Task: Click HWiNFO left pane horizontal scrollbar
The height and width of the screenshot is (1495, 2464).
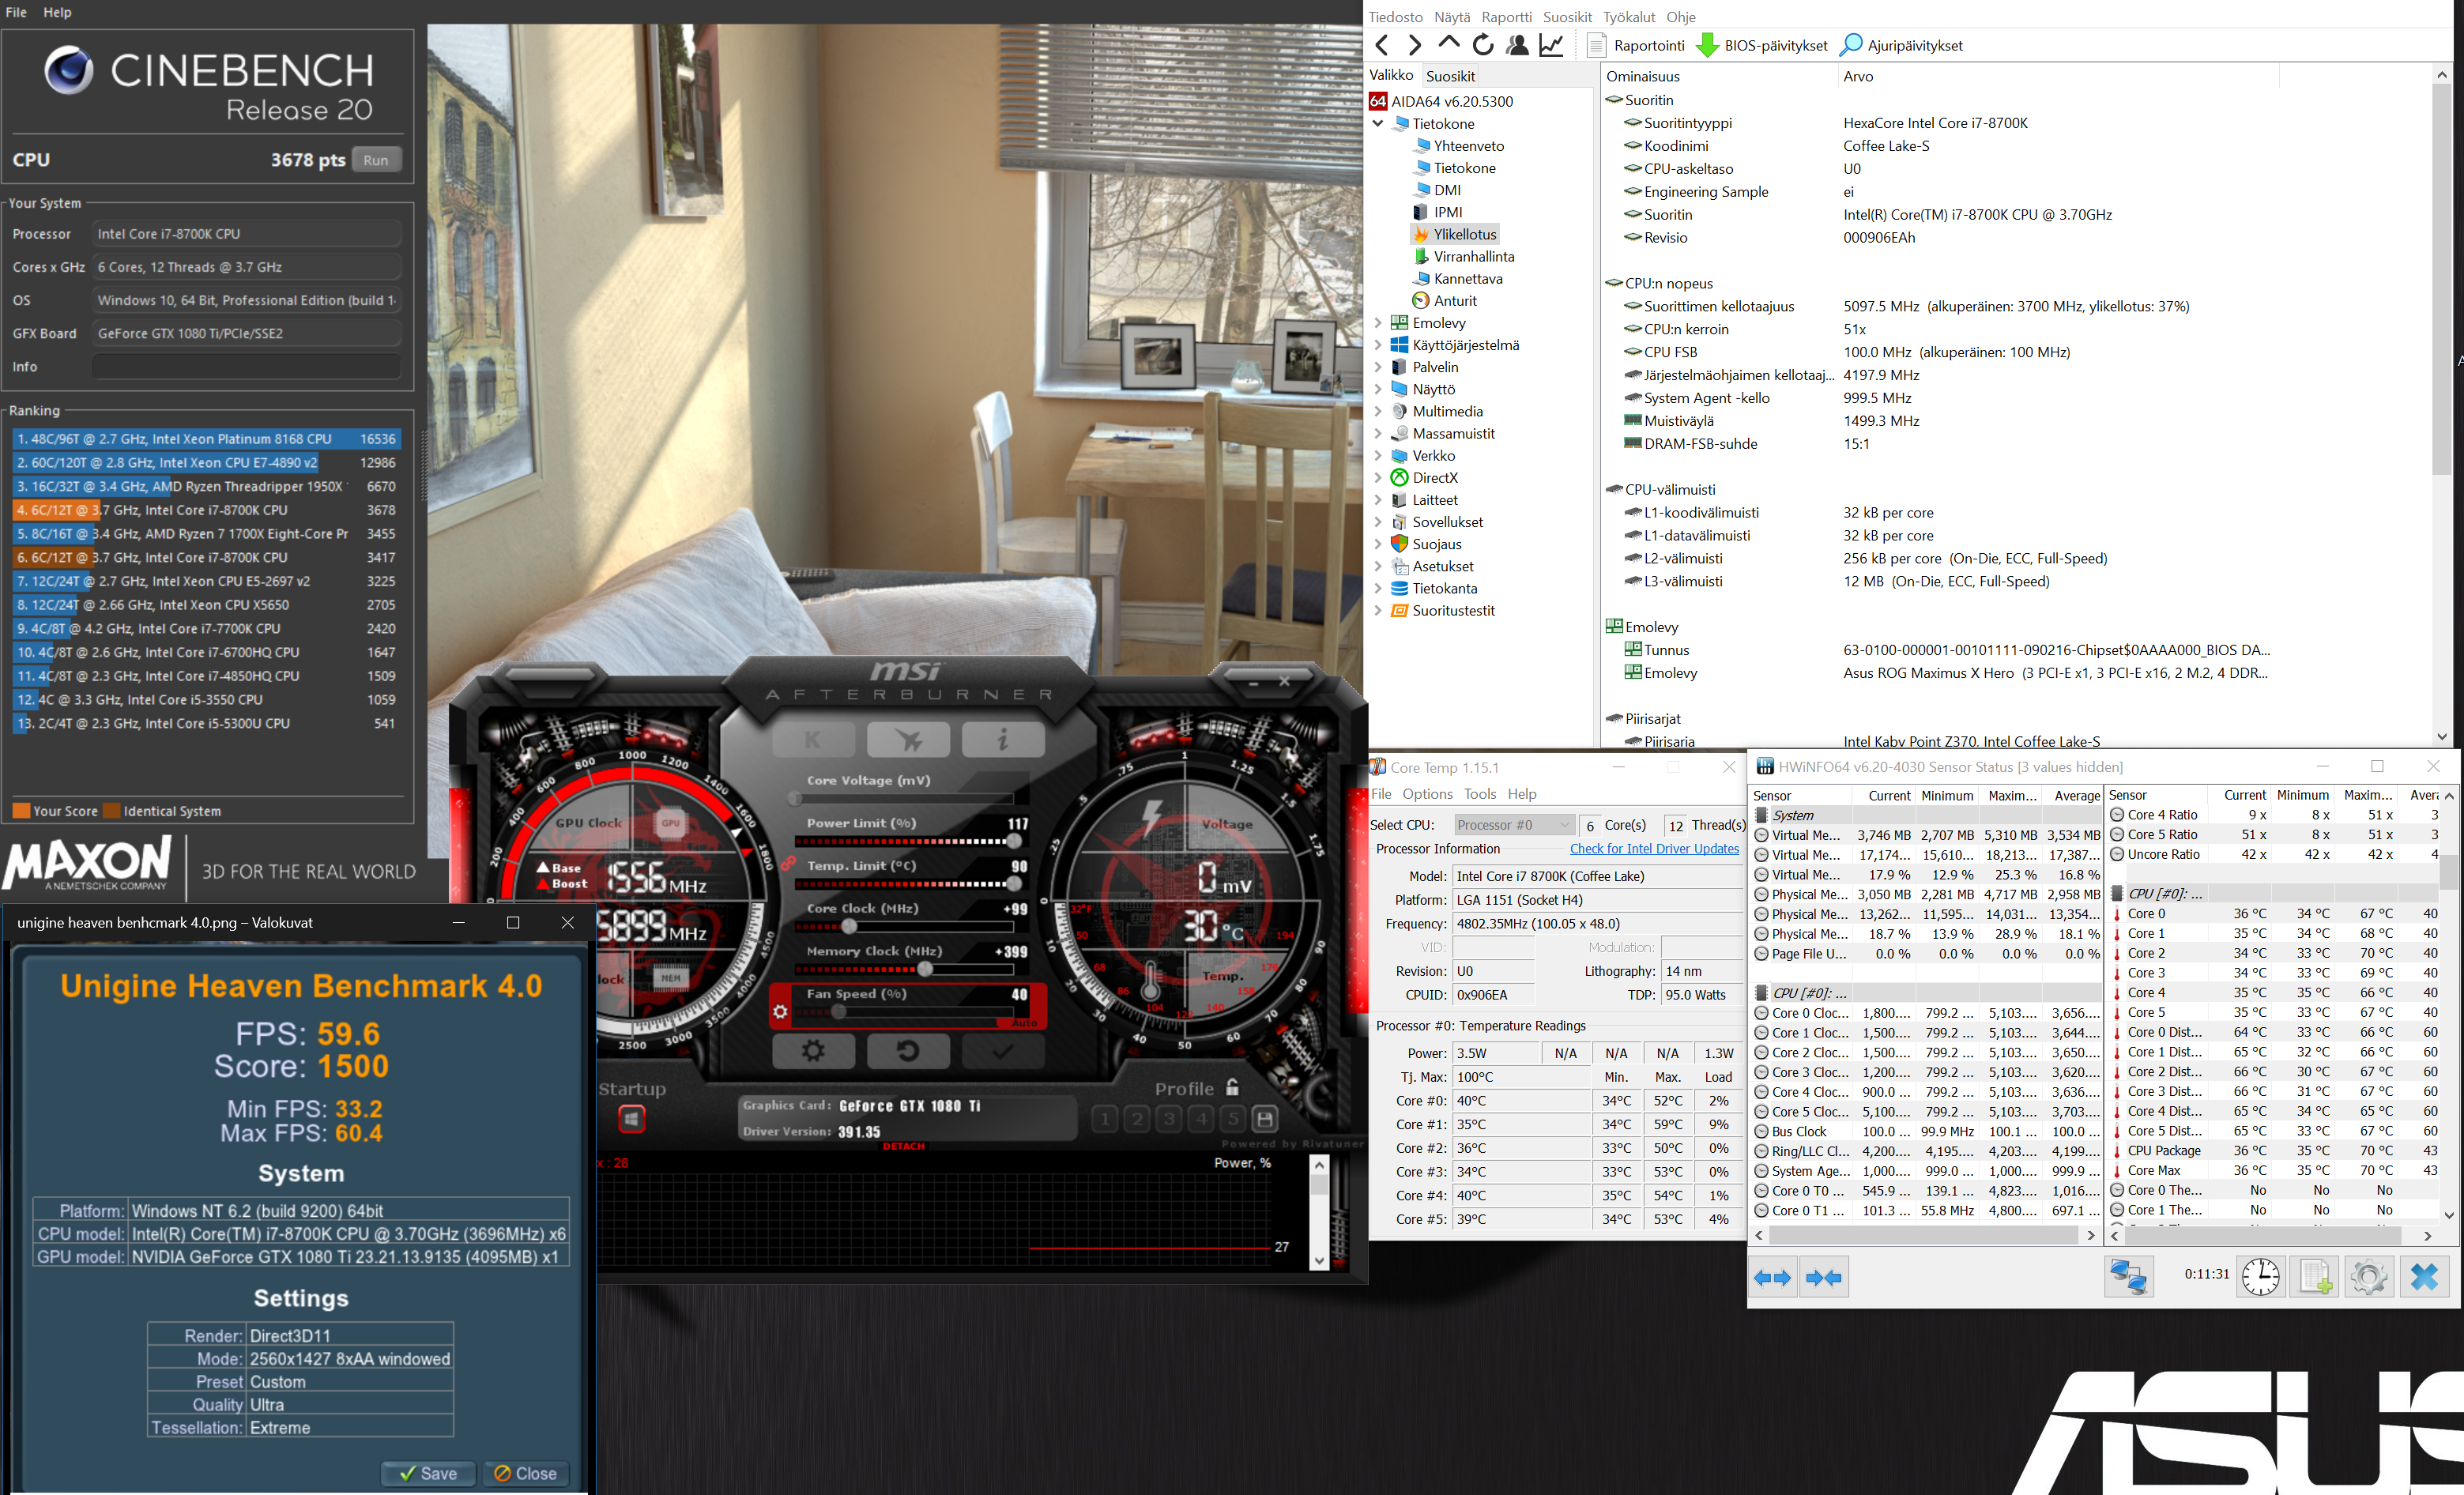Action: 1924,1236
